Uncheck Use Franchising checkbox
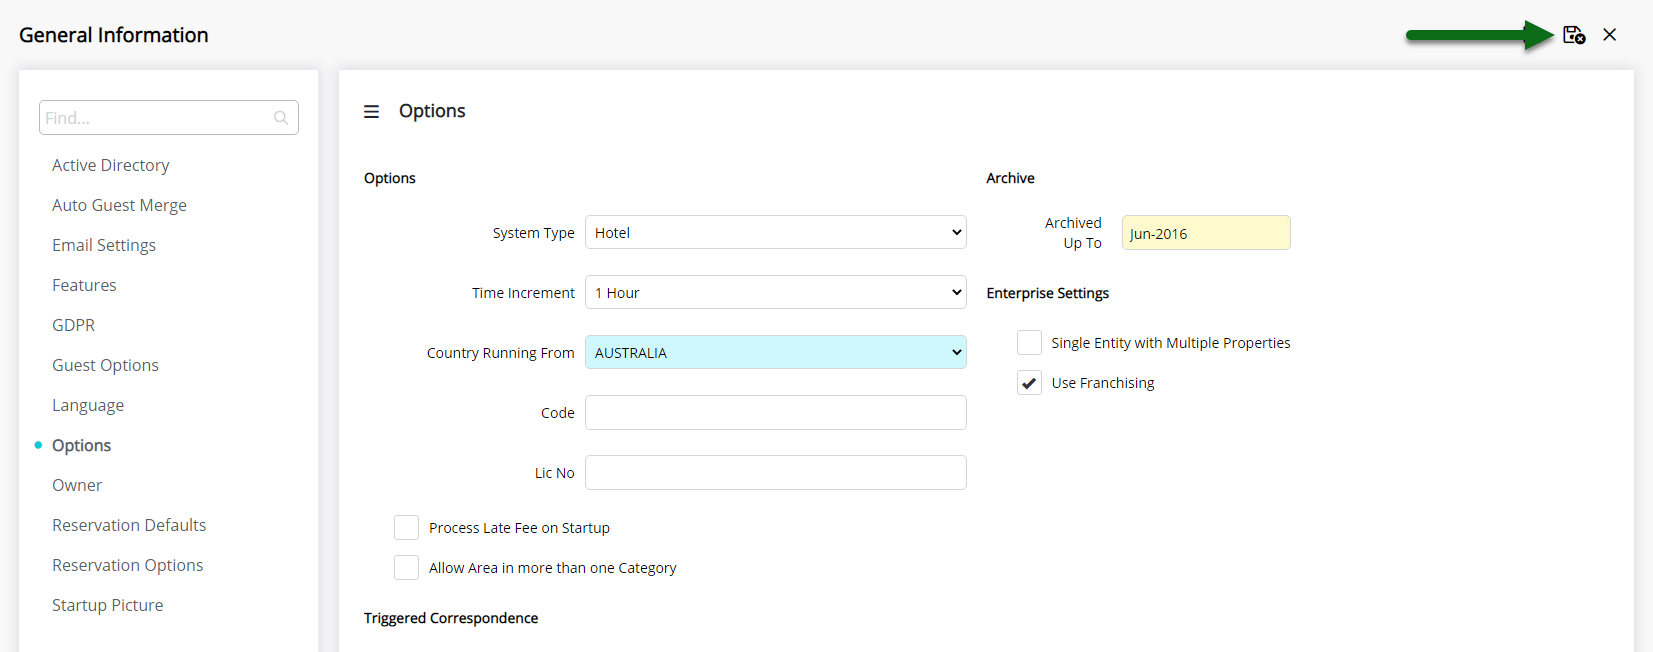This screenshot has width=1653, height=652. point(1029,382)
